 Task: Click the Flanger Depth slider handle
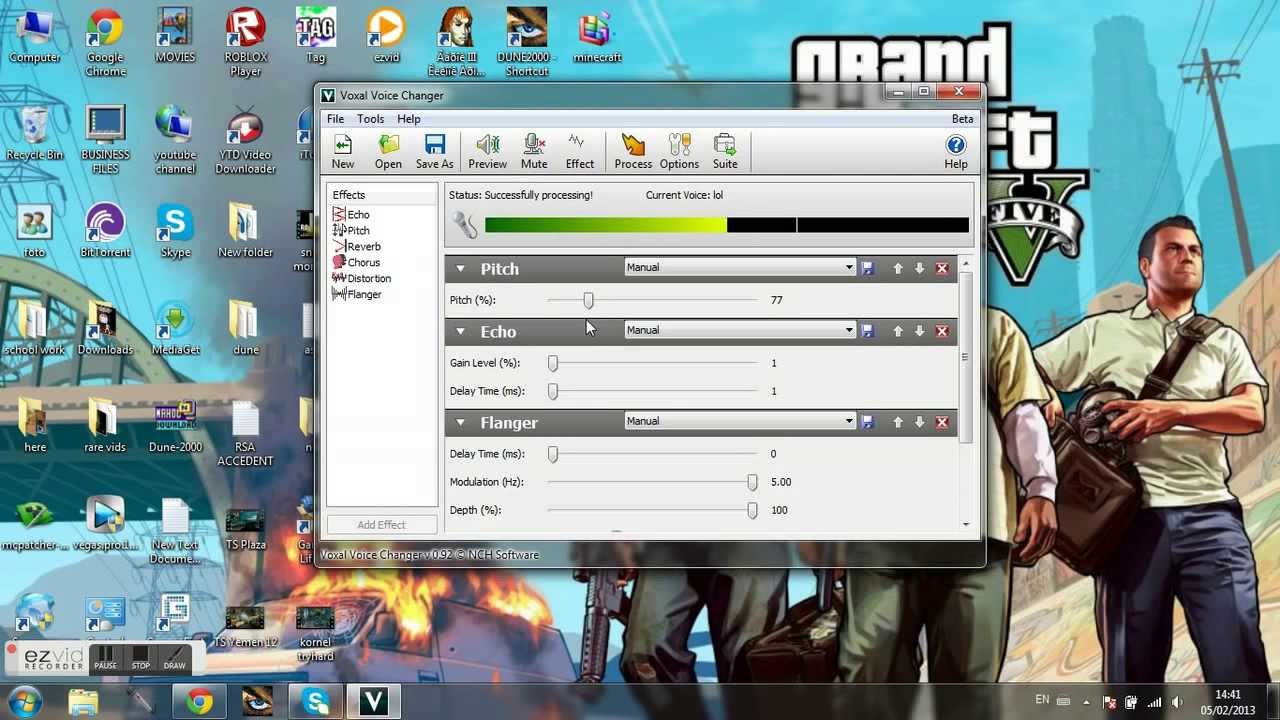pyautogui.click(x=752, y=510)
